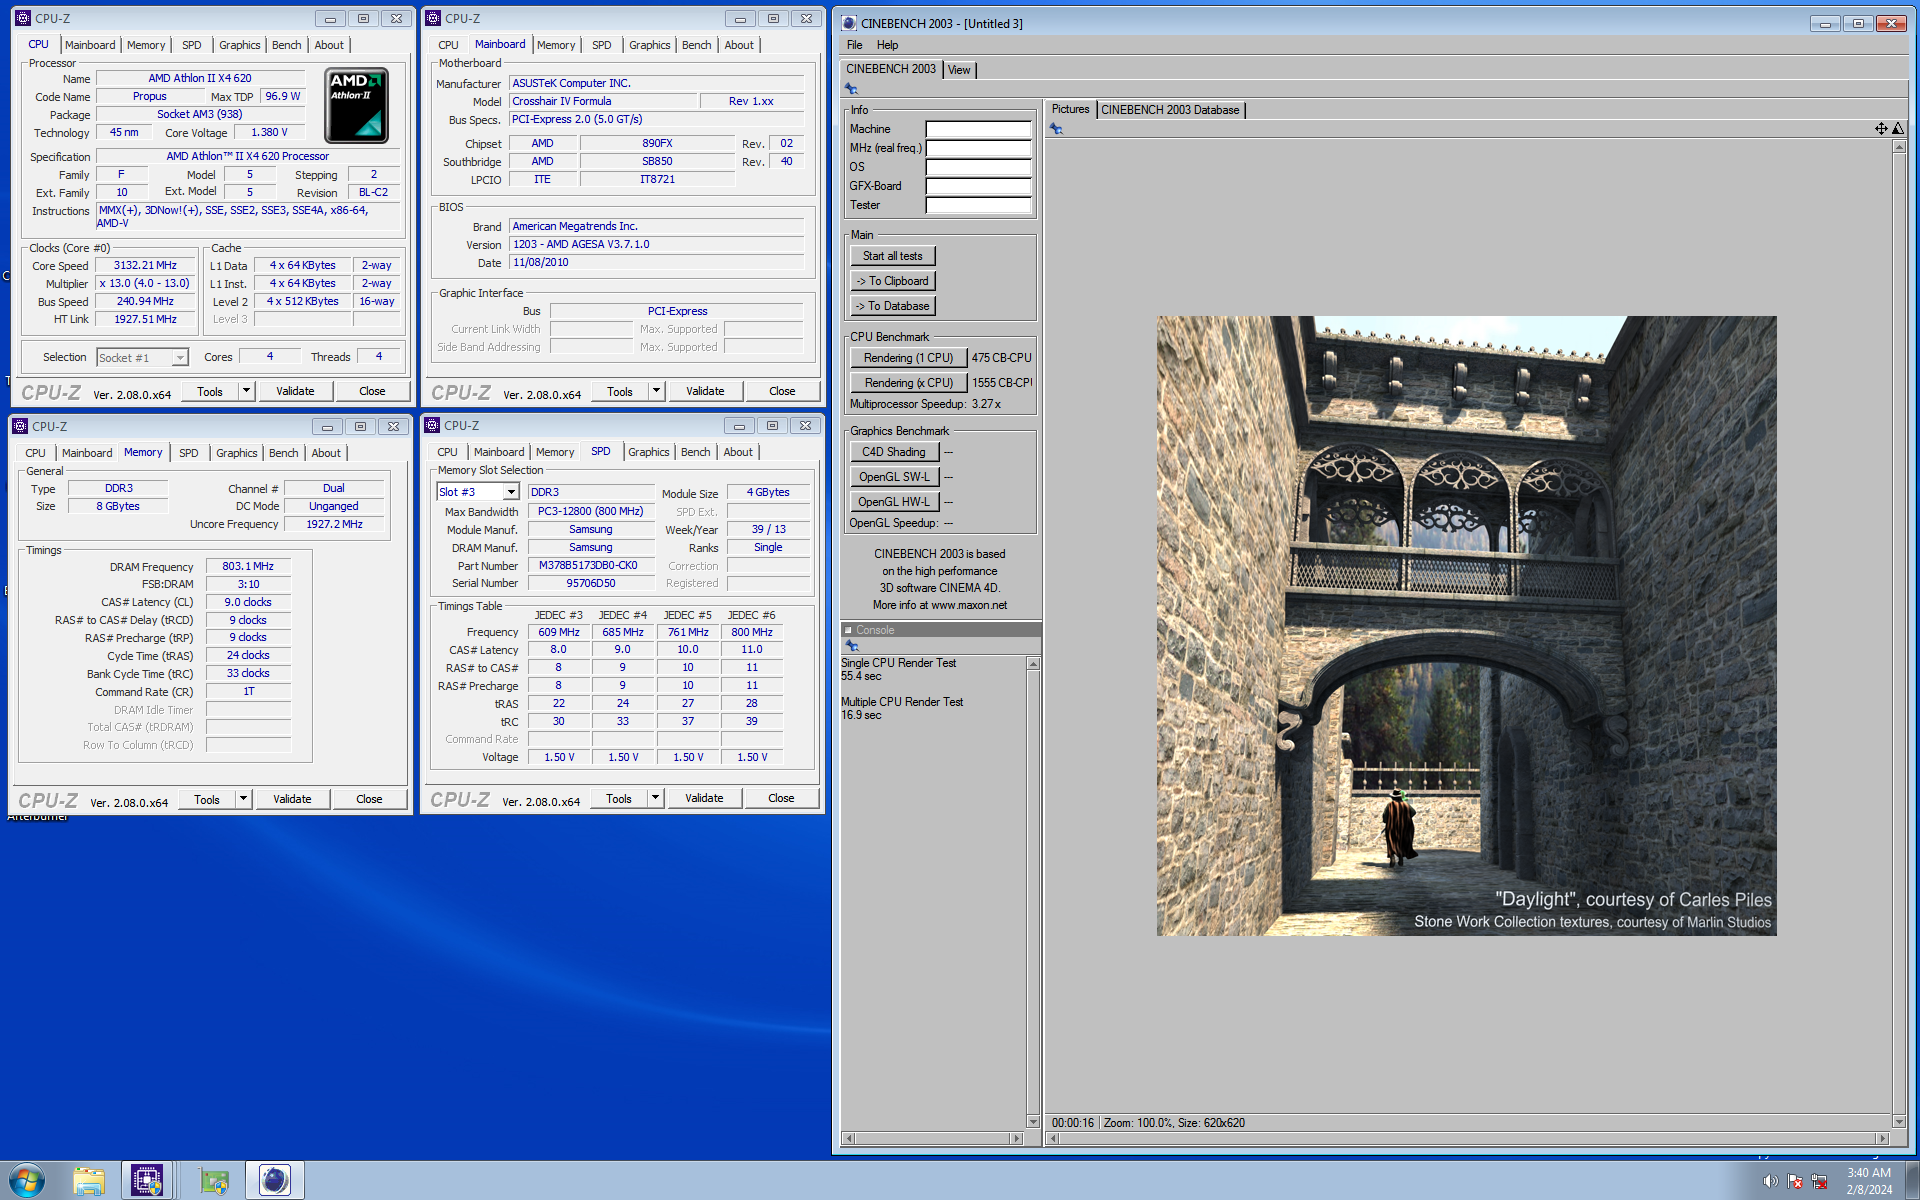Click the Daylight rendered castle image
This screenshot has width=1920, height=1200.
point(1466,626)
